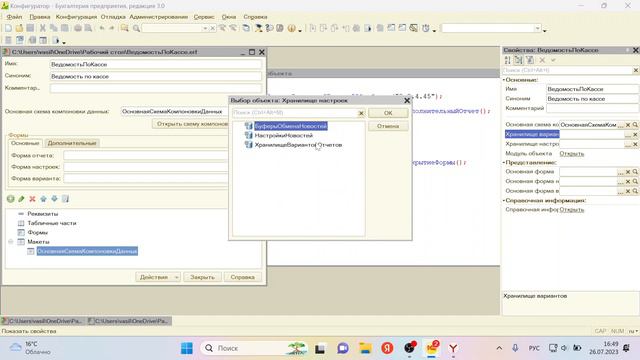Open the Сервис menu
Image resolution: width=640 pixels, height=360 pixels.
pos(204,17)
